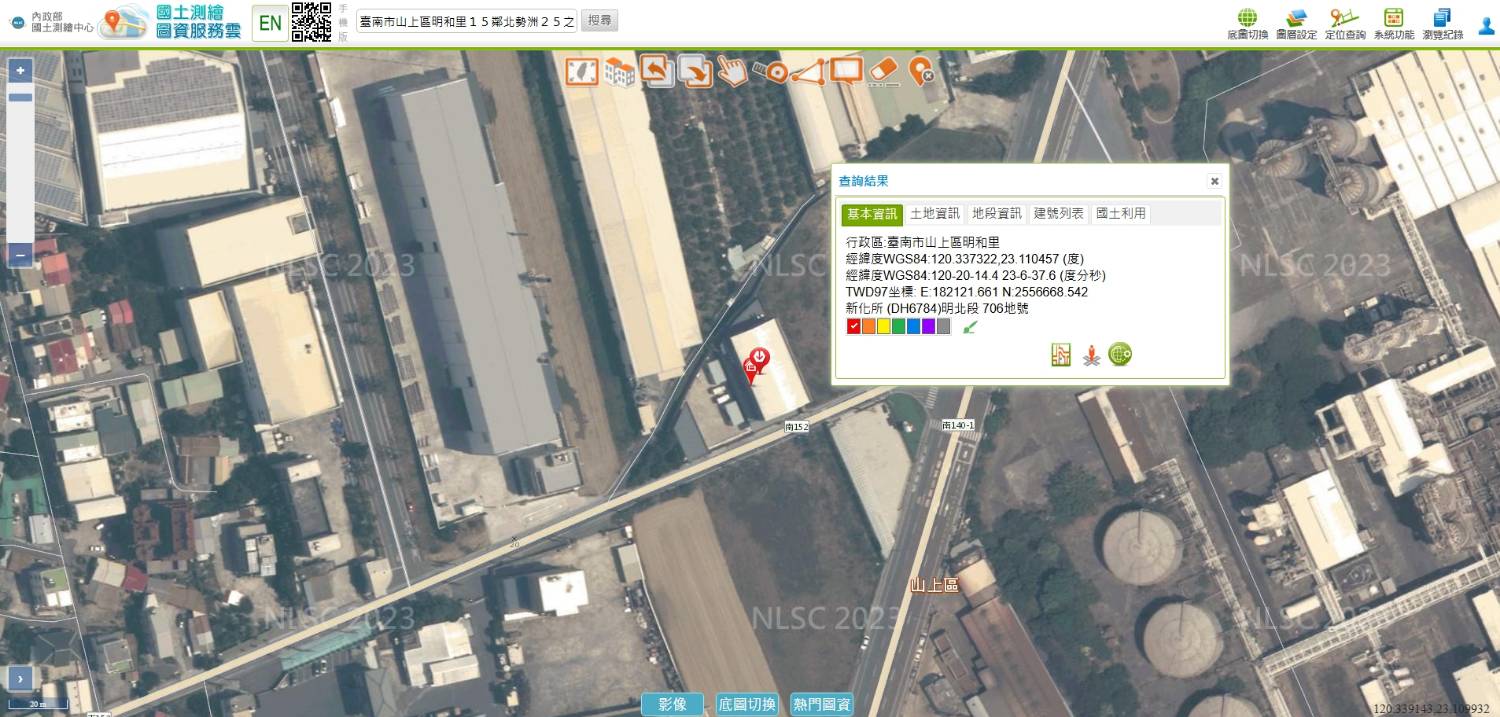Expand the left side panel arrow

[20, 679]
